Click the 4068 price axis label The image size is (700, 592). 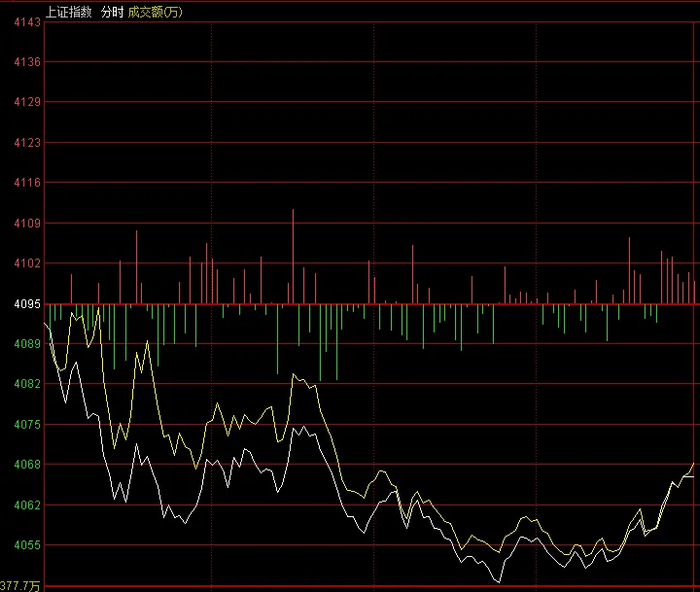27,465
